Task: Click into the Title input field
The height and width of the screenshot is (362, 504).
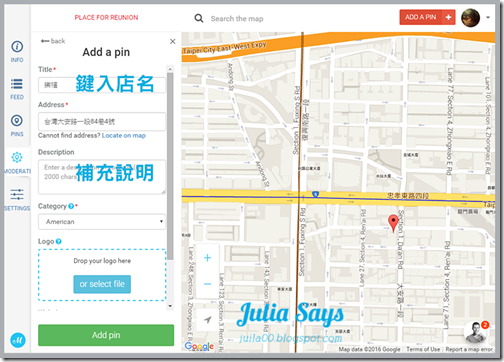Action: 102,85
